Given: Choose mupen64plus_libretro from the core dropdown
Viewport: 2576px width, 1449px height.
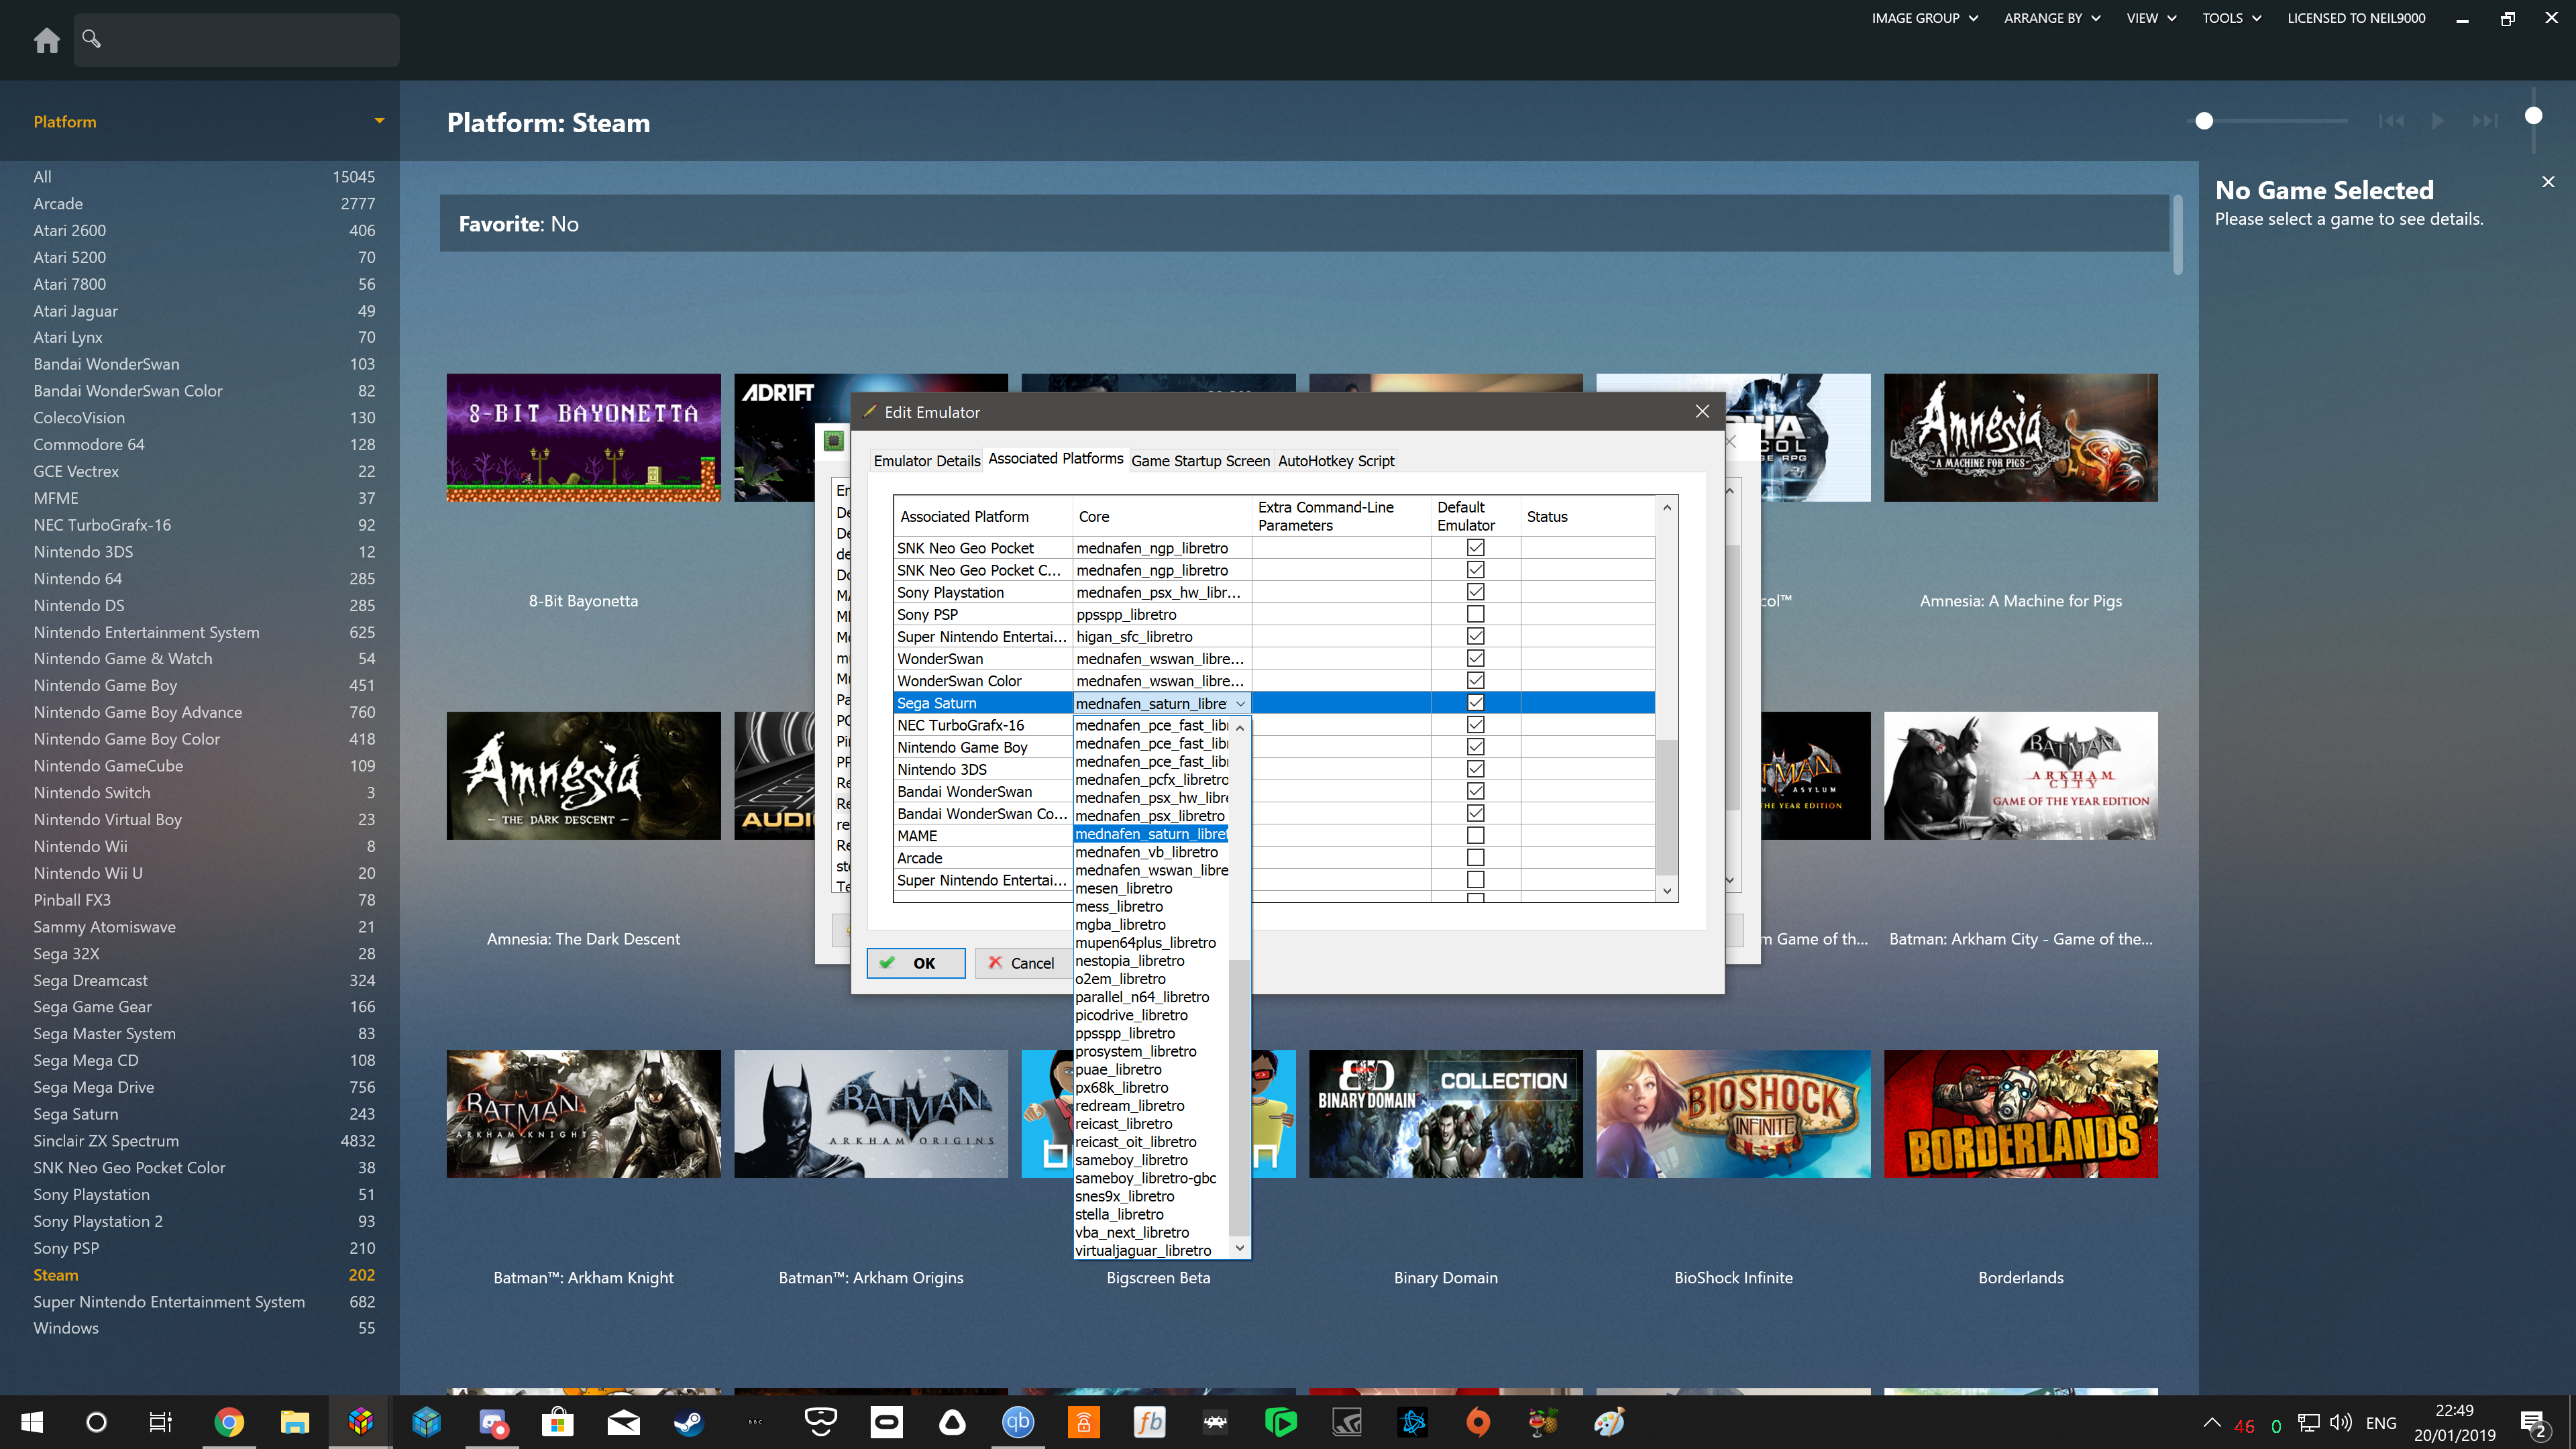Looking at the screenshot, I should (x=1150, y=943).
